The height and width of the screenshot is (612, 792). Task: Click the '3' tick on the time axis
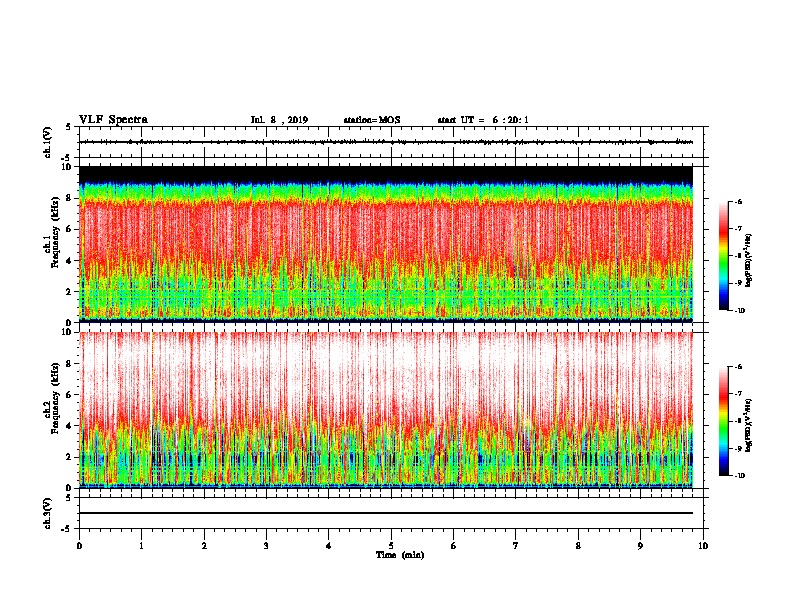(x=266, y=545)
